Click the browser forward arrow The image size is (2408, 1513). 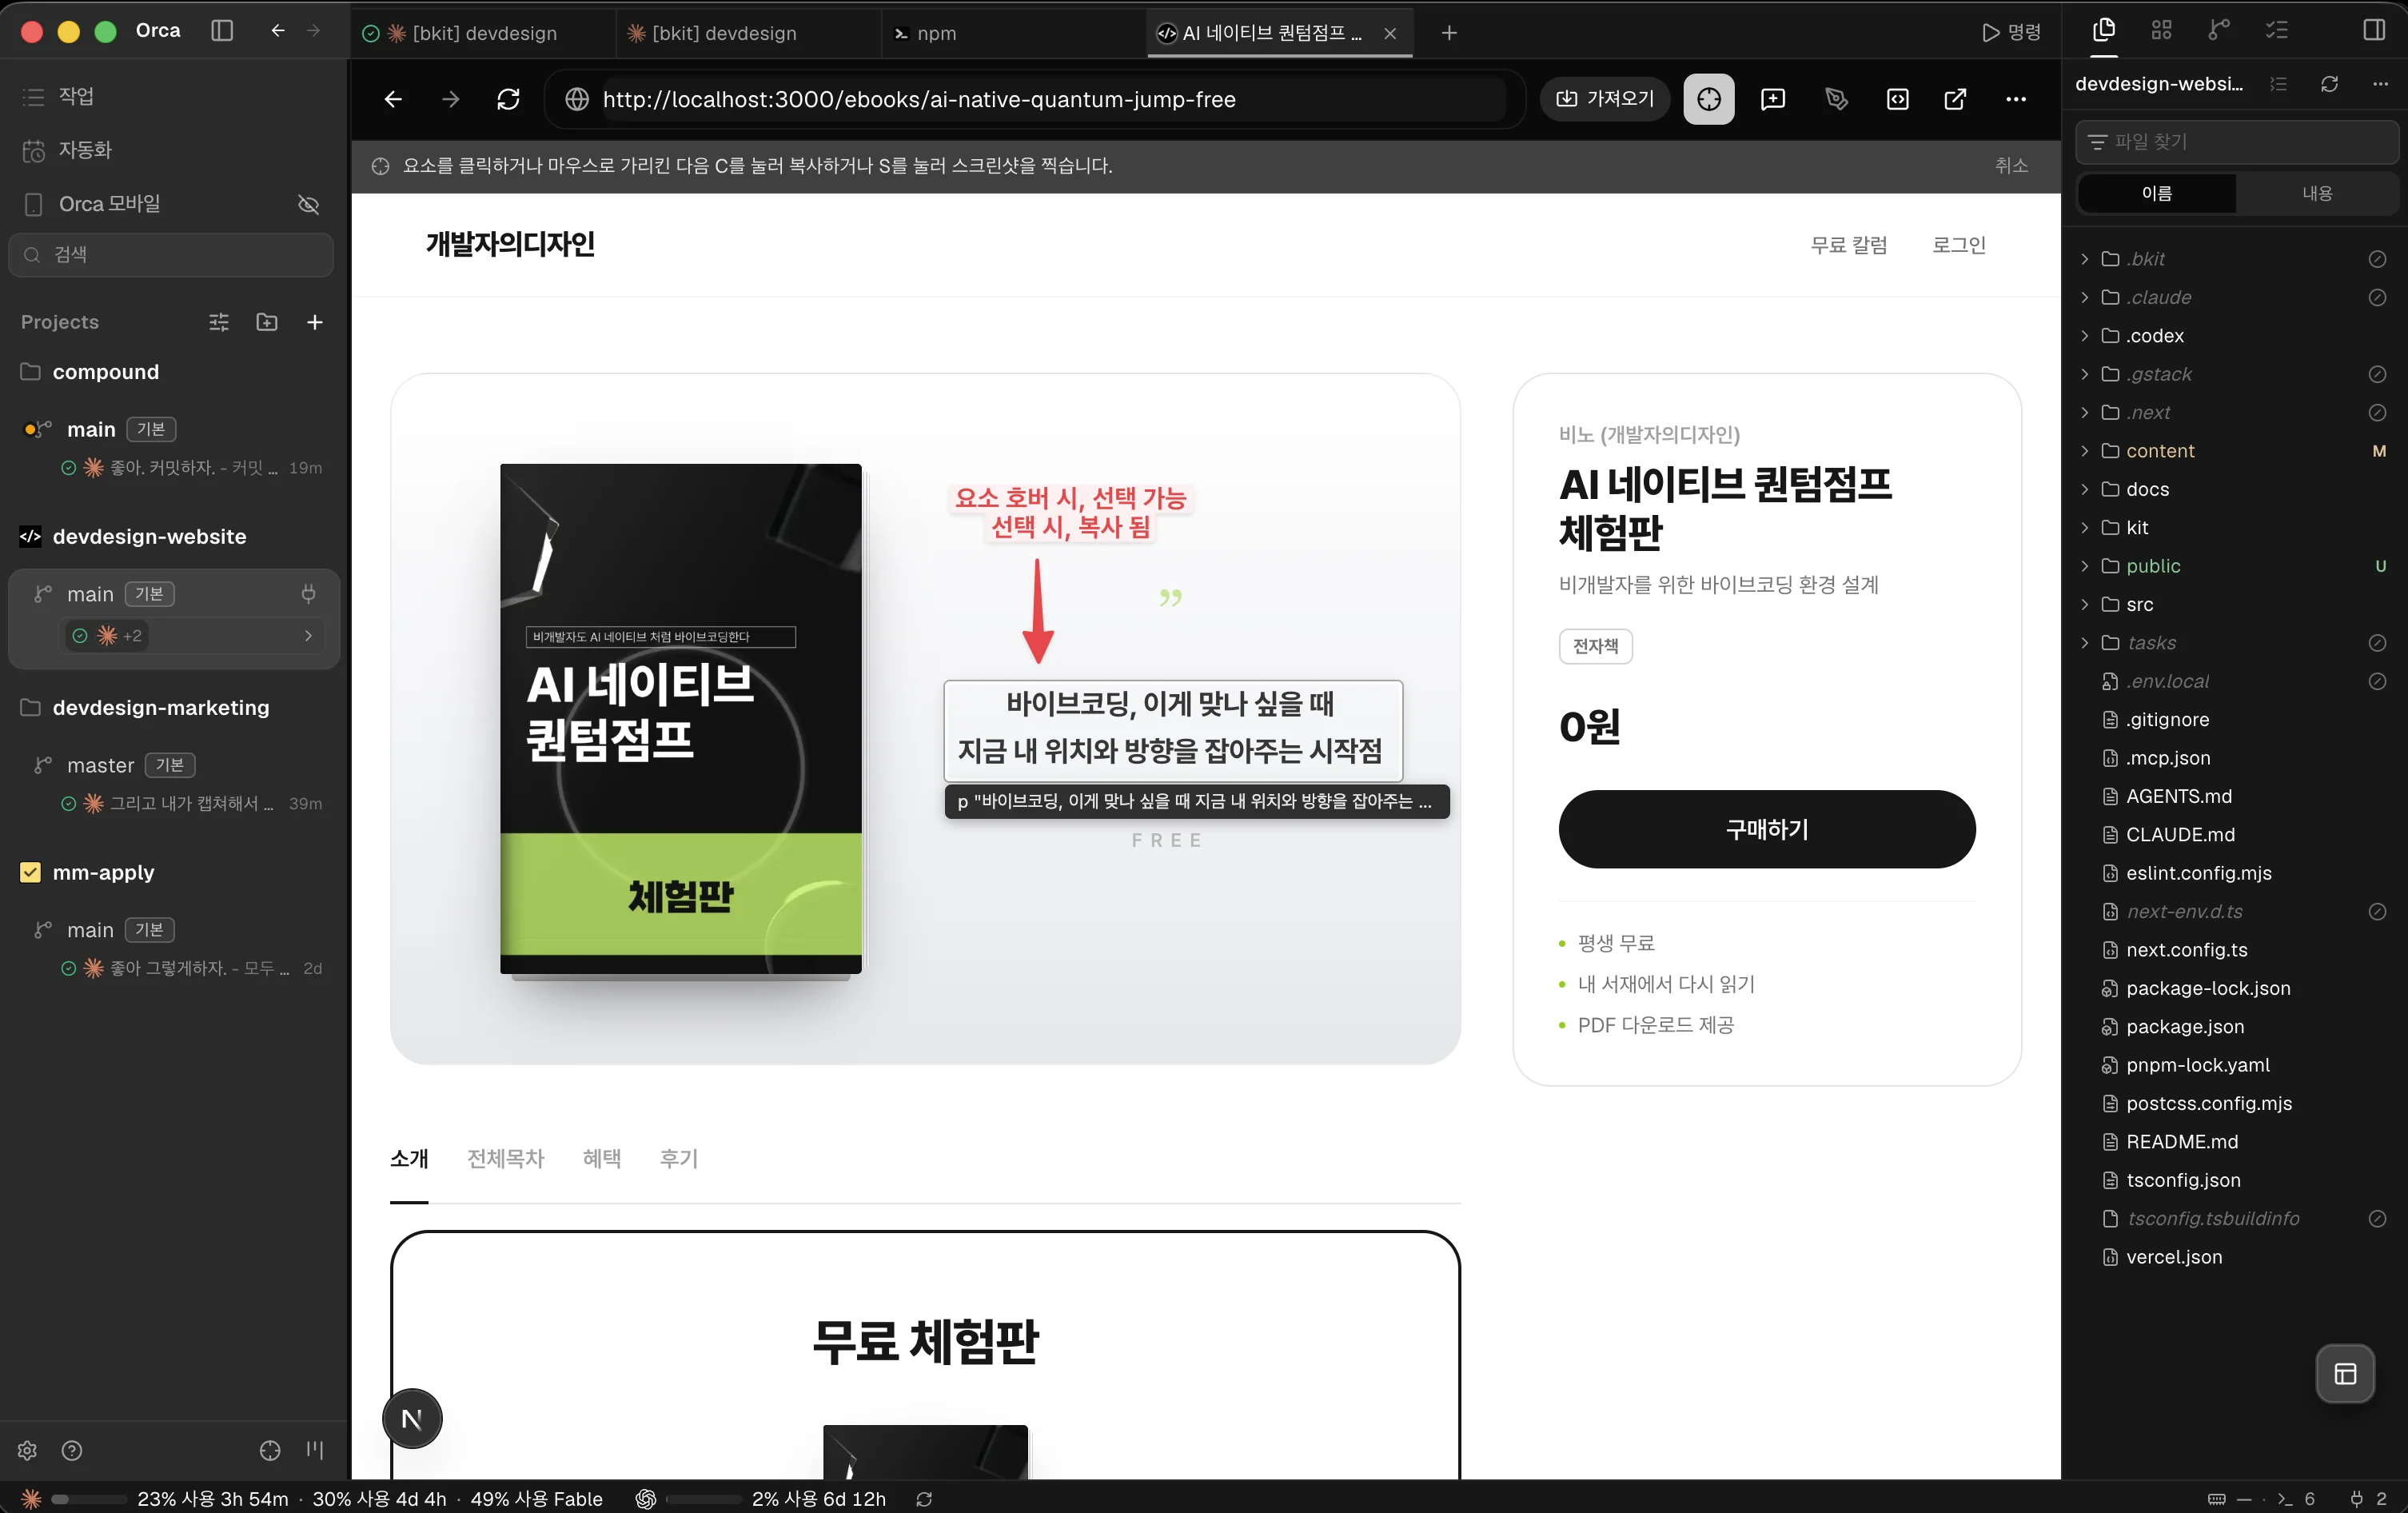point(451,99)
